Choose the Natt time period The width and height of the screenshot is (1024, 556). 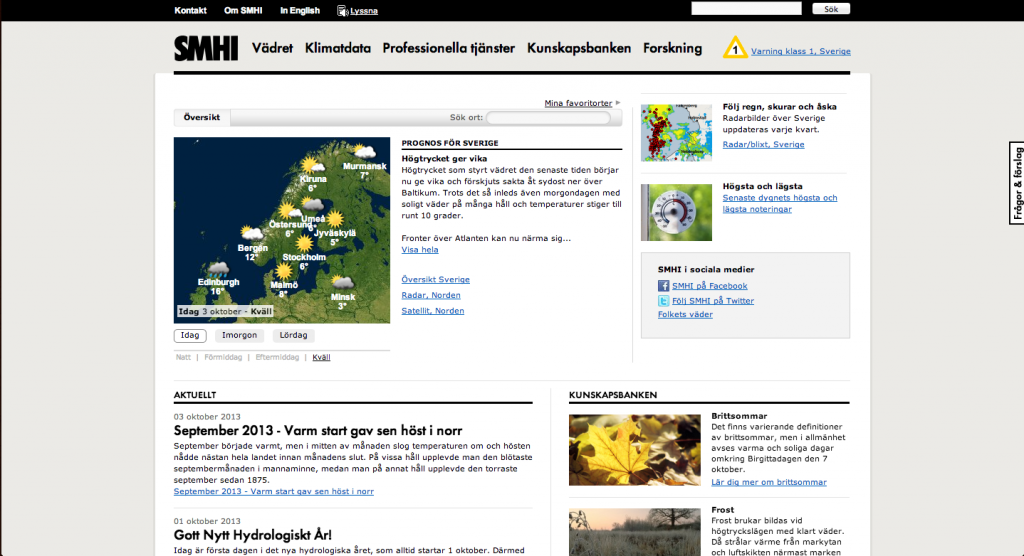[x=183, y=357]
